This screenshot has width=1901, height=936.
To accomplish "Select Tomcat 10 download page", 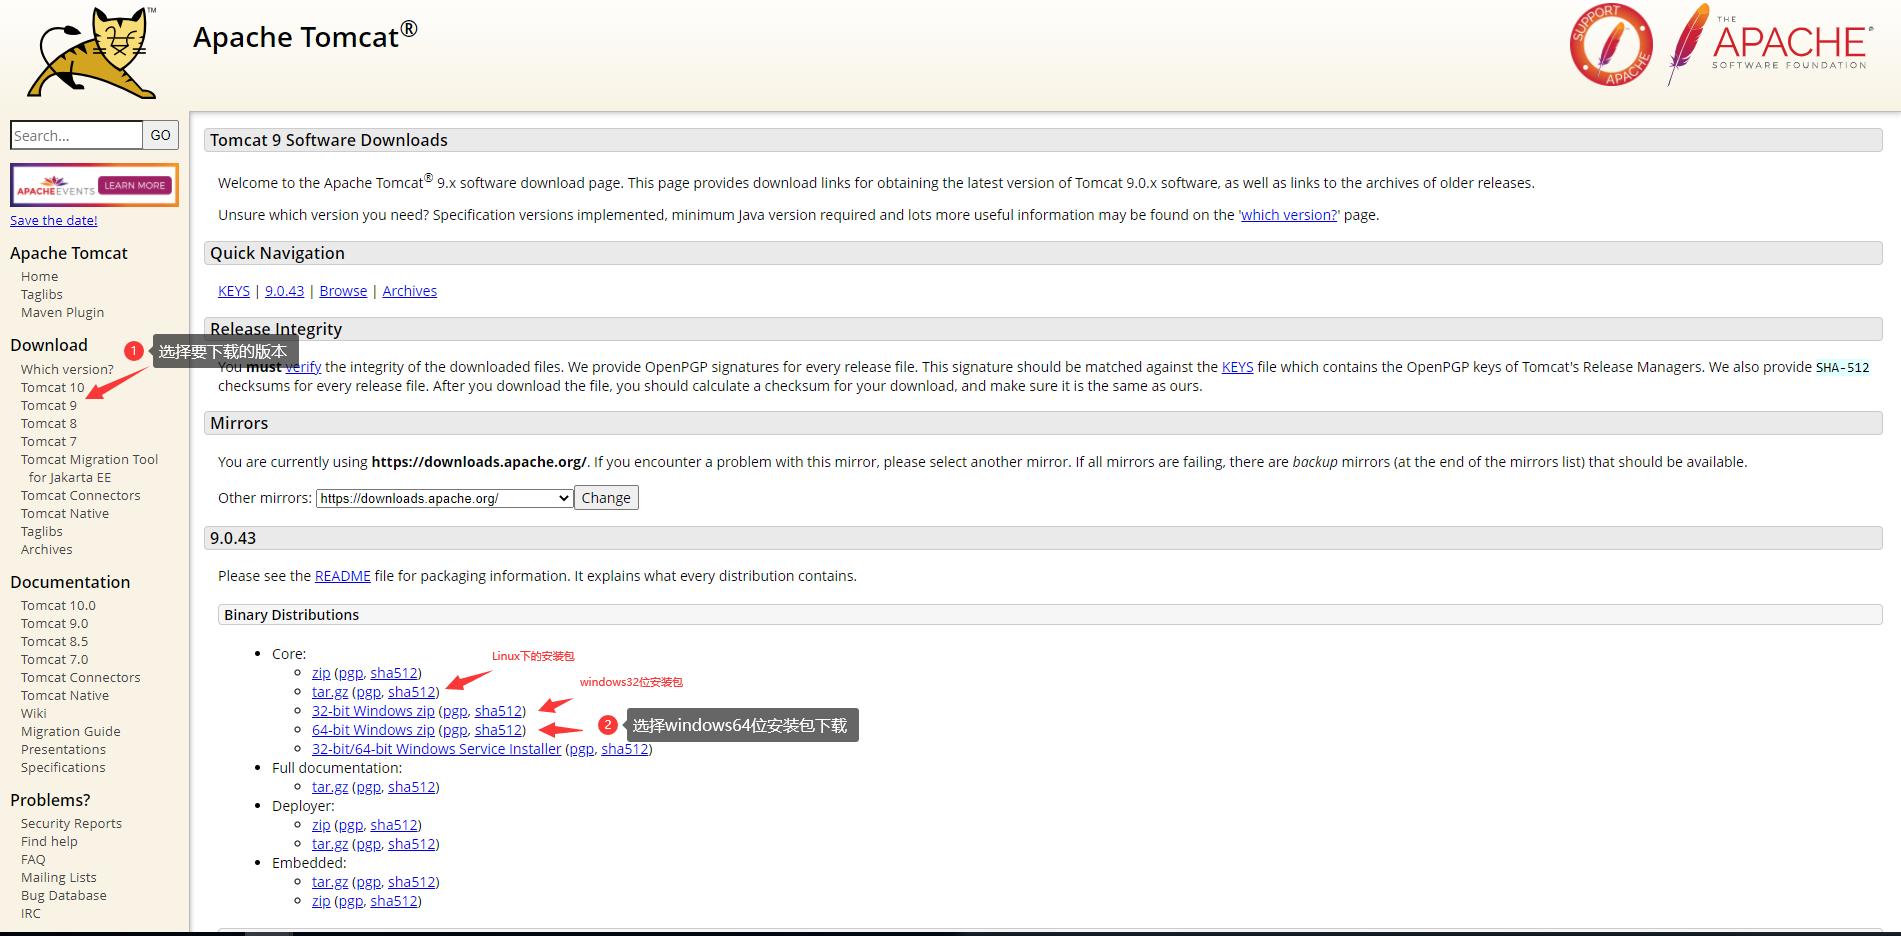I will coord(53,388).
